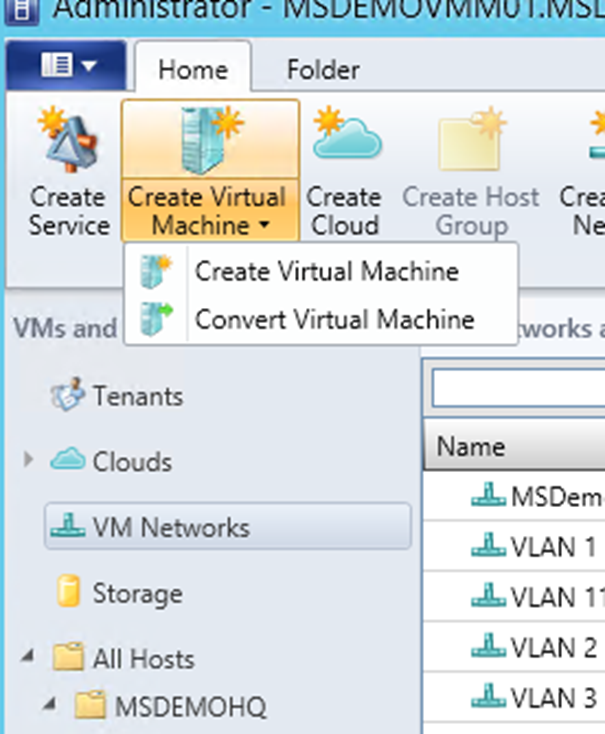Click the Create Service ribbon icon
Image resolution: width=605 pixels, height=734 pixels.
click(69, 139)
